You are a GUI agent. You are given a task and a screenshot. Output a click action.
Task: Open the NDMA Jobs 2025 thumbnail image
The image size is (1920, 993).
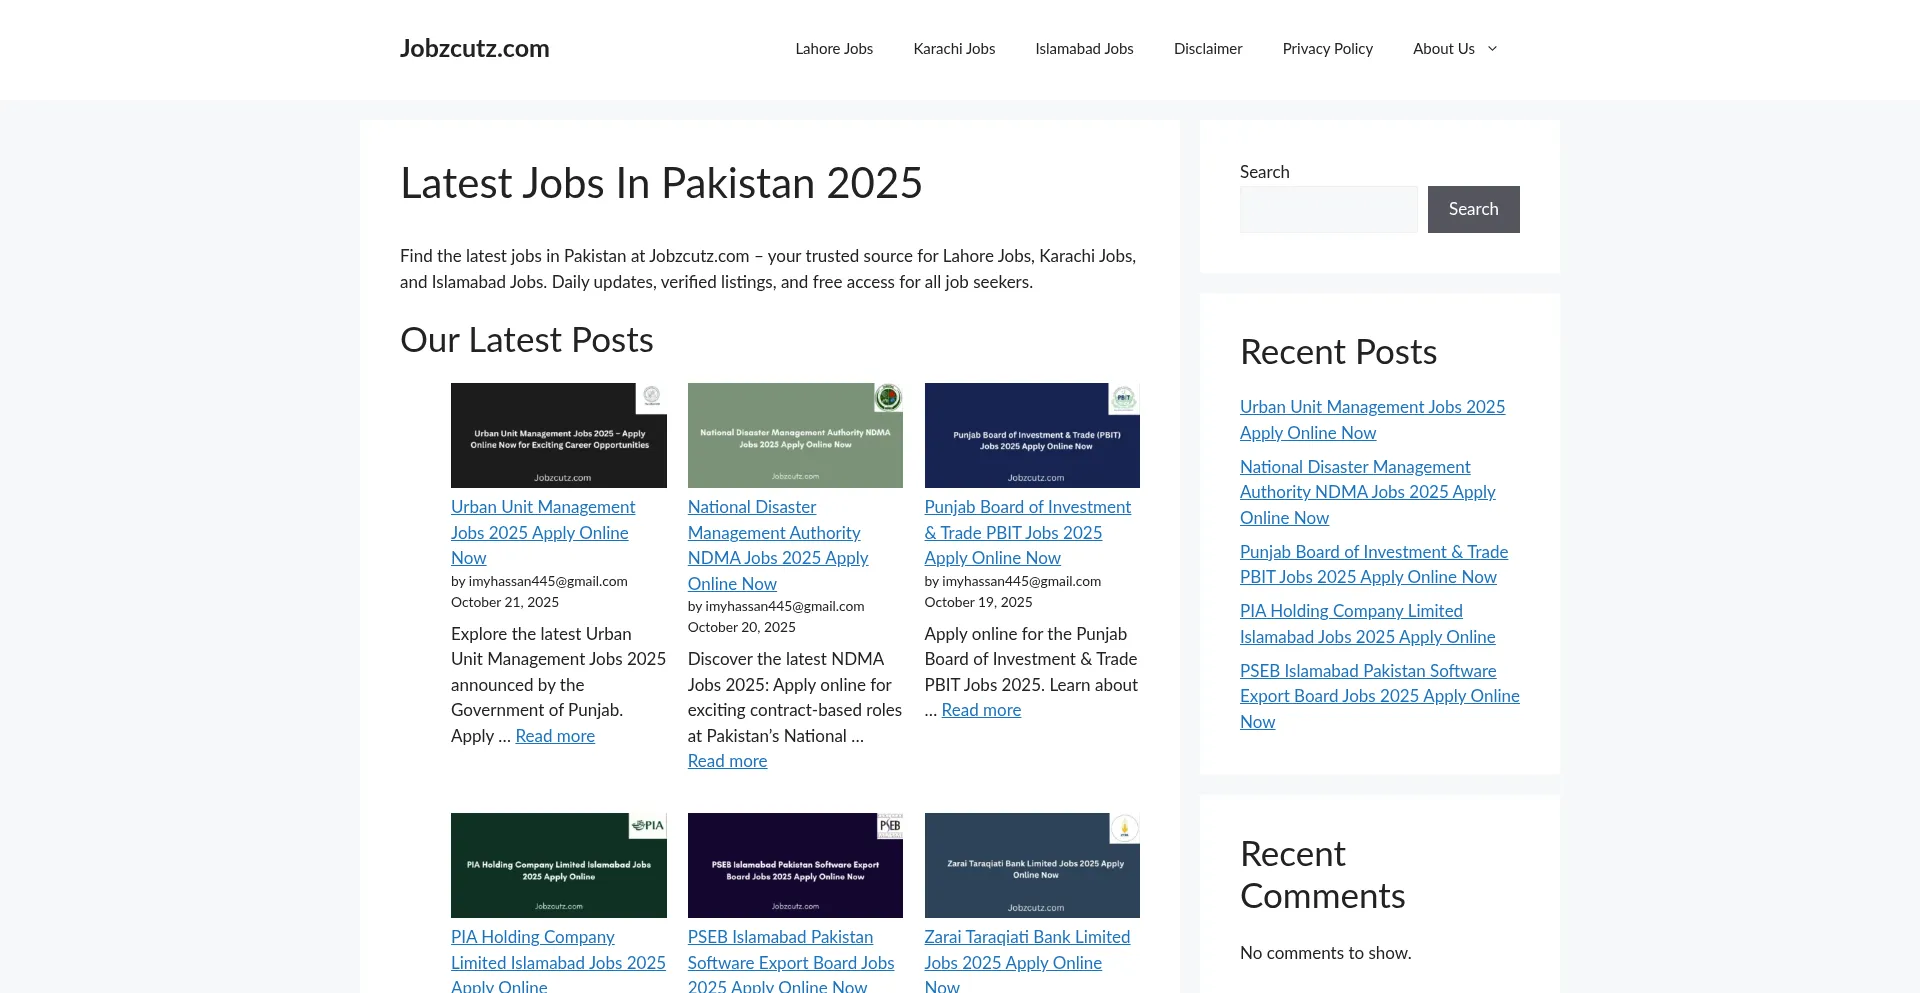coord(795,435)
